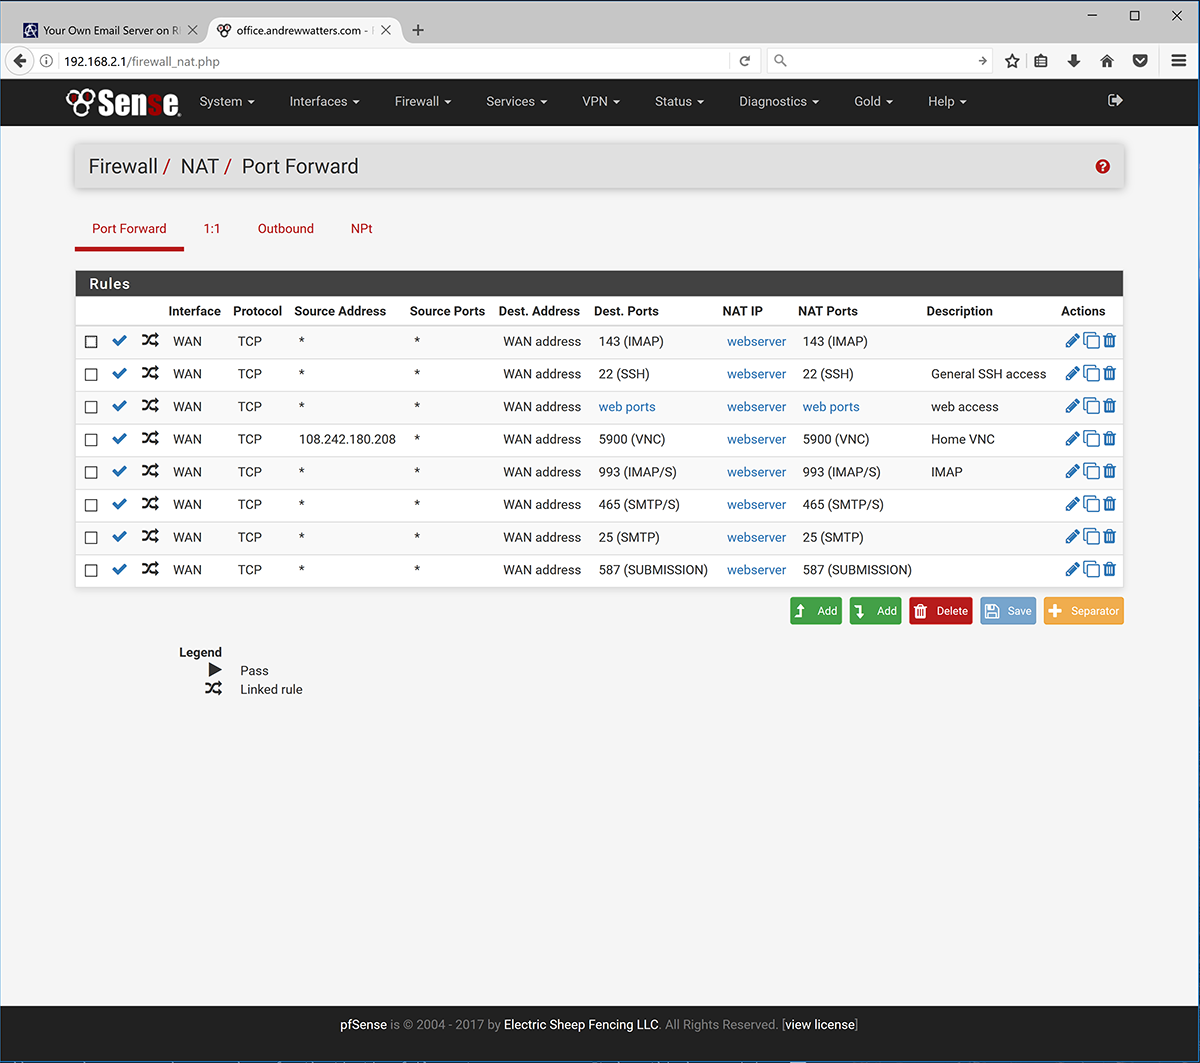Show the Diagnostics dropdown menu
This screenshot has width=1200, height=1063.
point(779,101)
